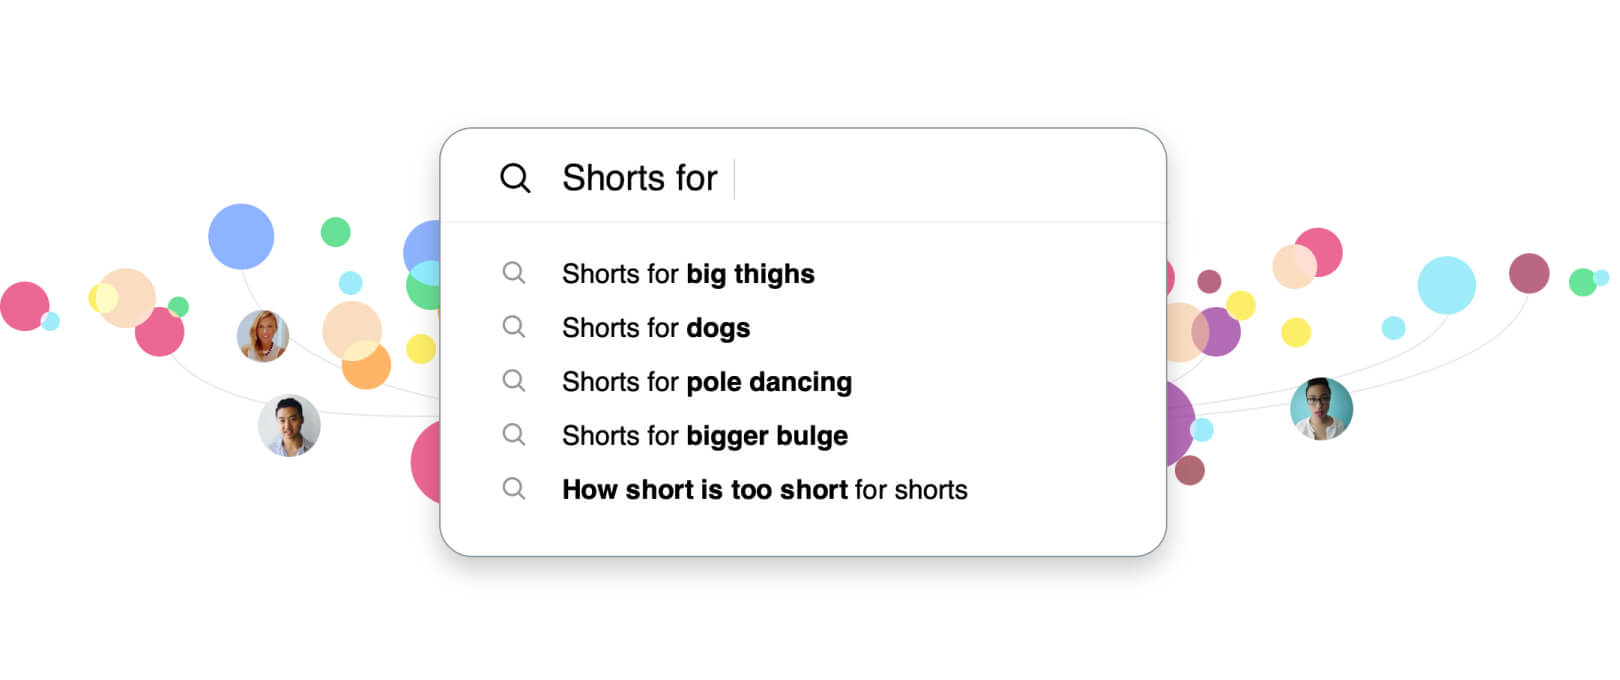Viewport: 1620px width, 680px height.
Task: Click the orange circle left of the search box
Action: tap(366, 366)
